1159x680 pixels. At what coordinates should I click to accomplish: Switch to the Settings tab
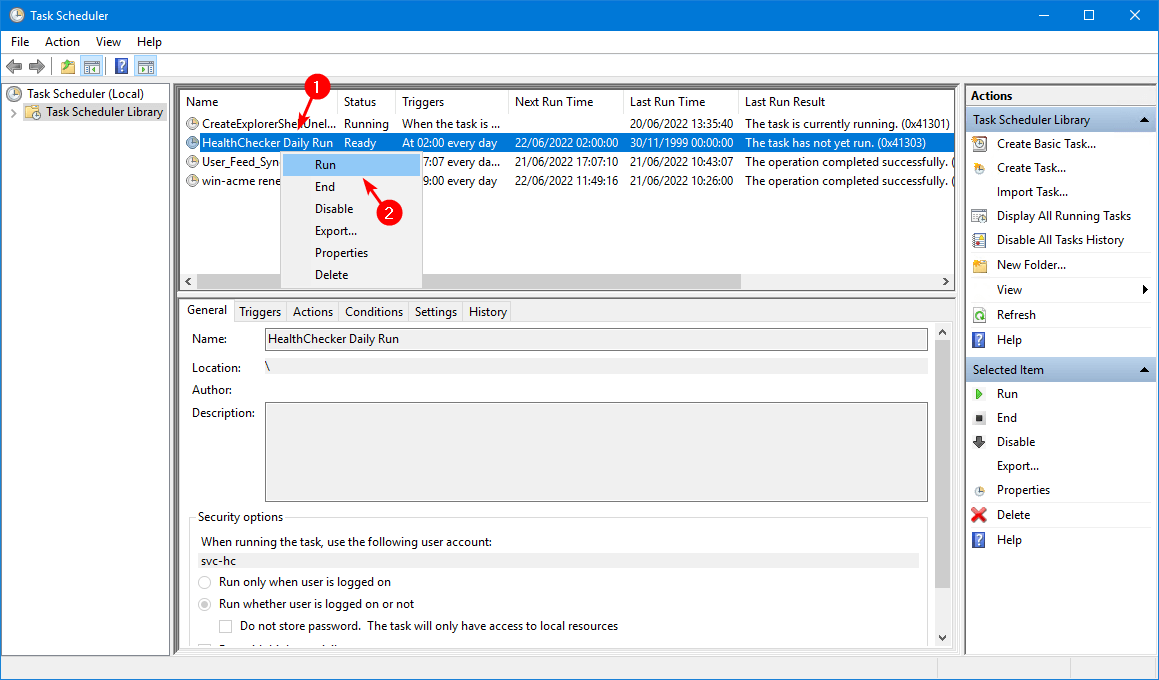pyautogui.click(x=436, y=312)
